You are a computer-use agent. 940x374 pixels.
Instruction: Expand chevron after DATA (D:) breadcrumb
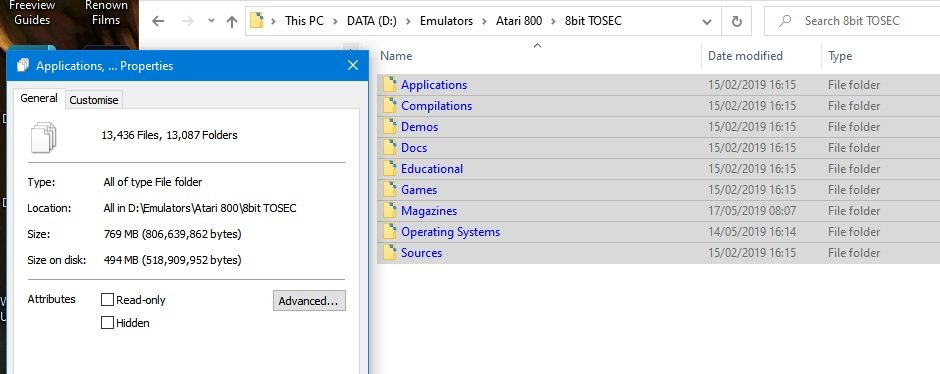[409, 21]
